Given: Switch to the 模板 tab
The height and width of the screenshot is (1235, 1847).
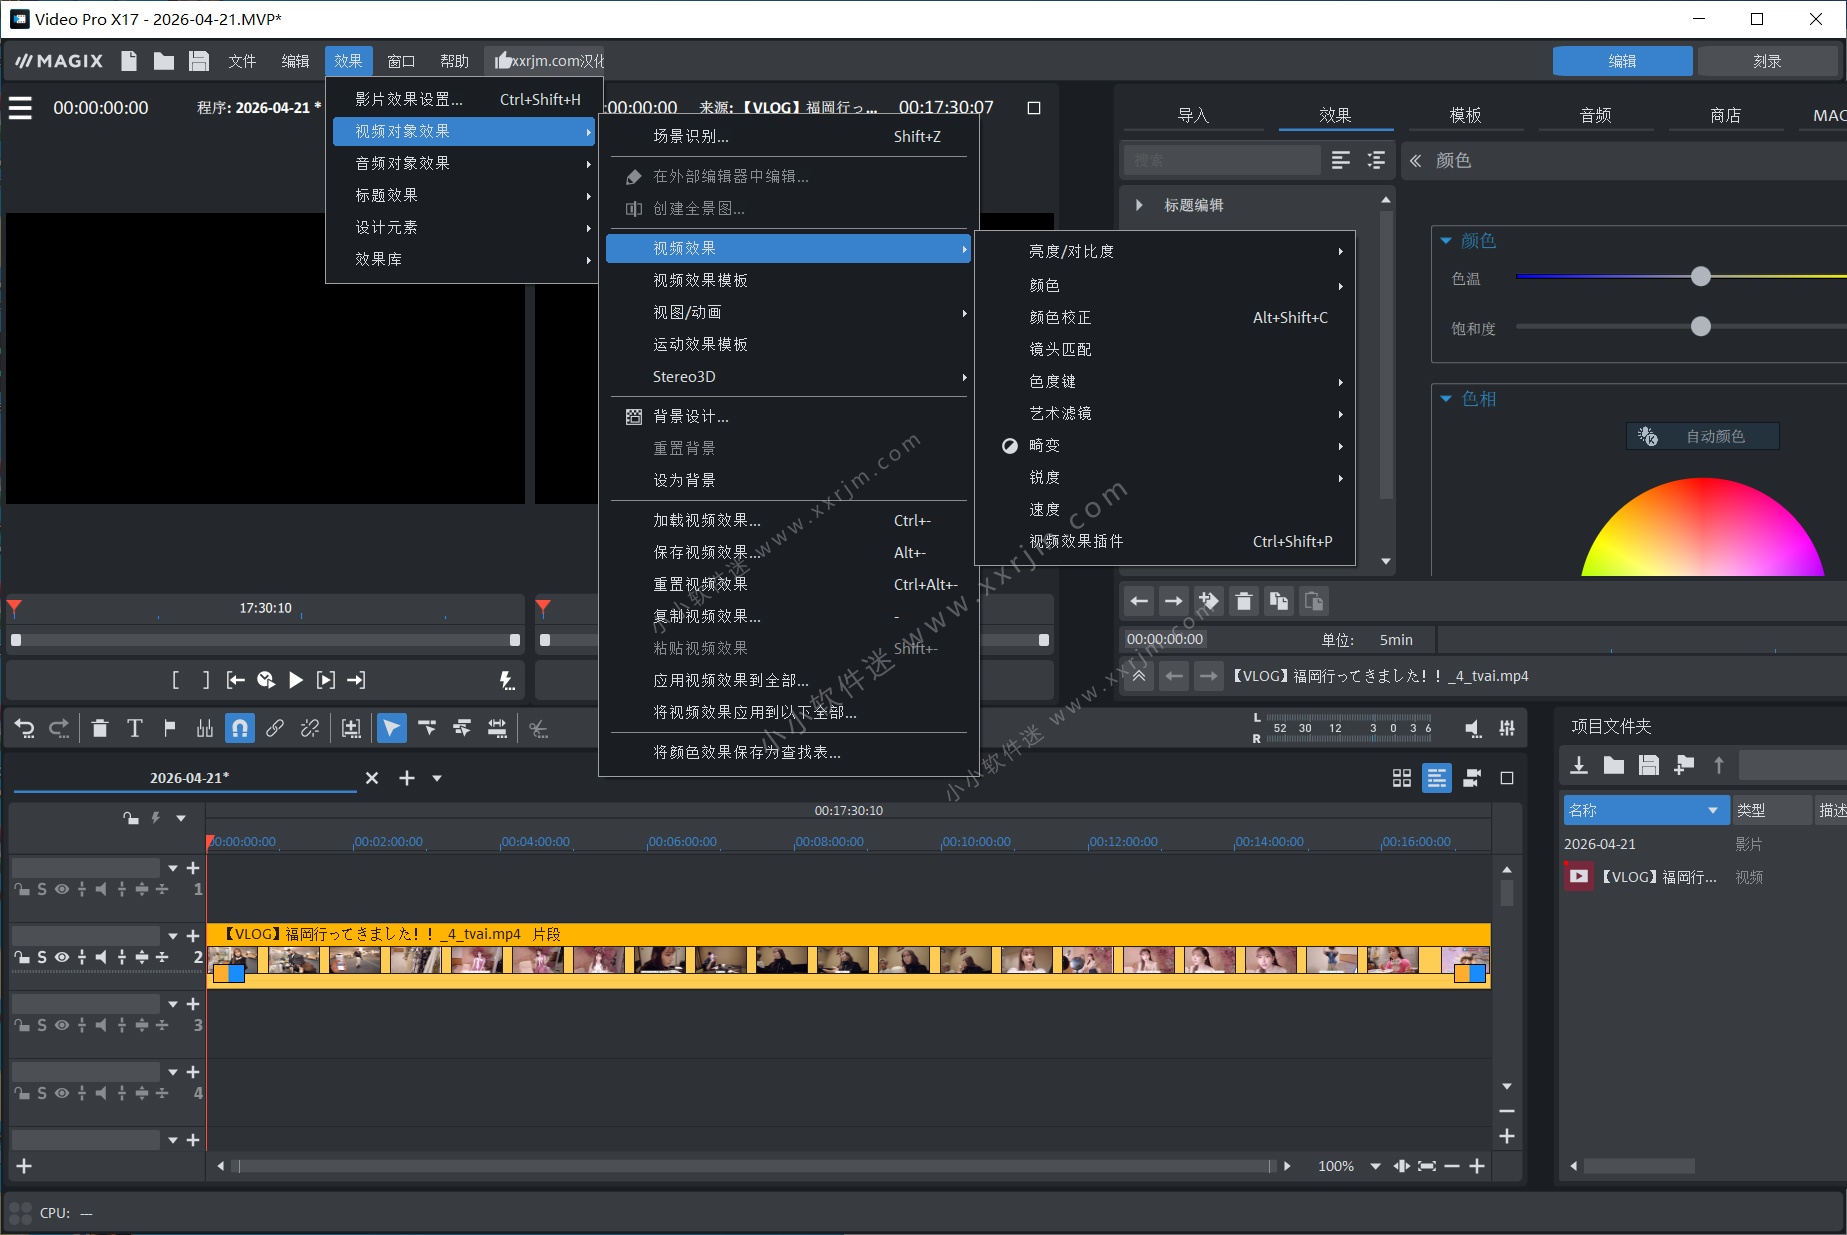Looking at the screenshot, I should click(x=1465, y=115).
